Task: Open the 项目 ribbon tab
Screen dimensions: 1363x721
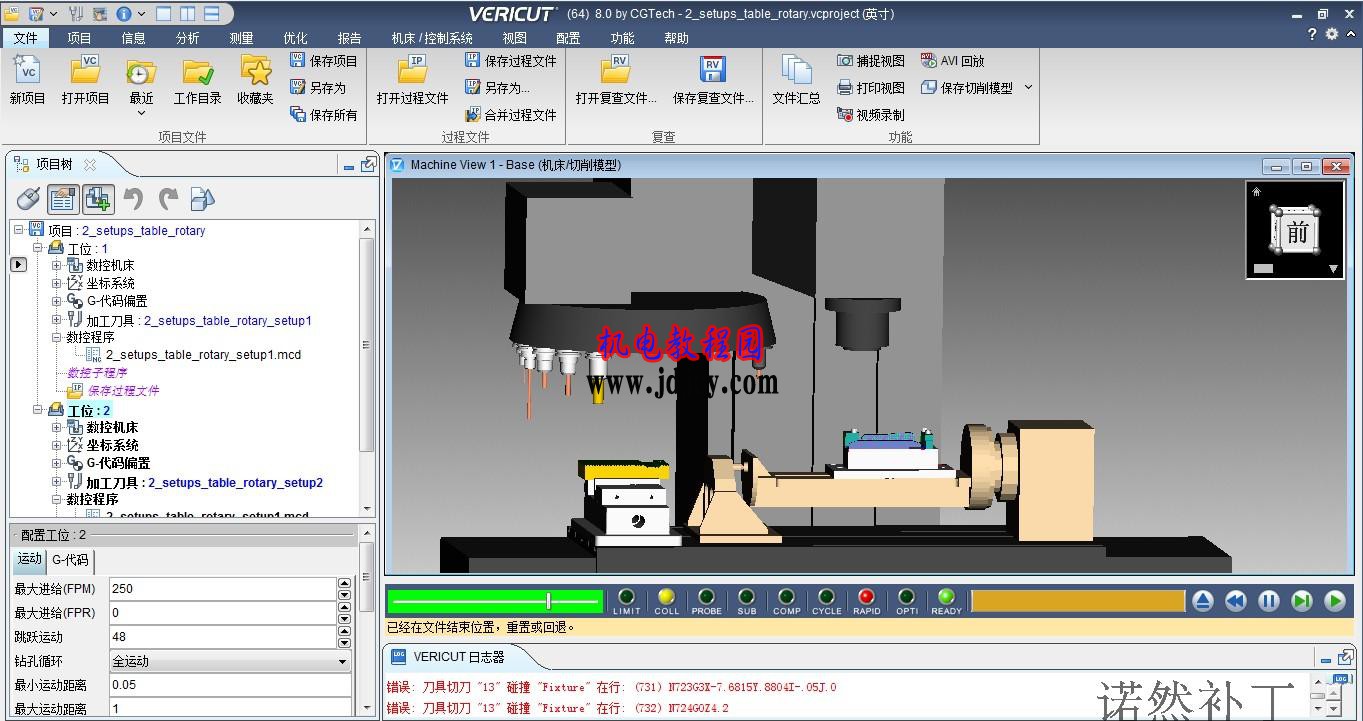Action: tap(80, 38)
